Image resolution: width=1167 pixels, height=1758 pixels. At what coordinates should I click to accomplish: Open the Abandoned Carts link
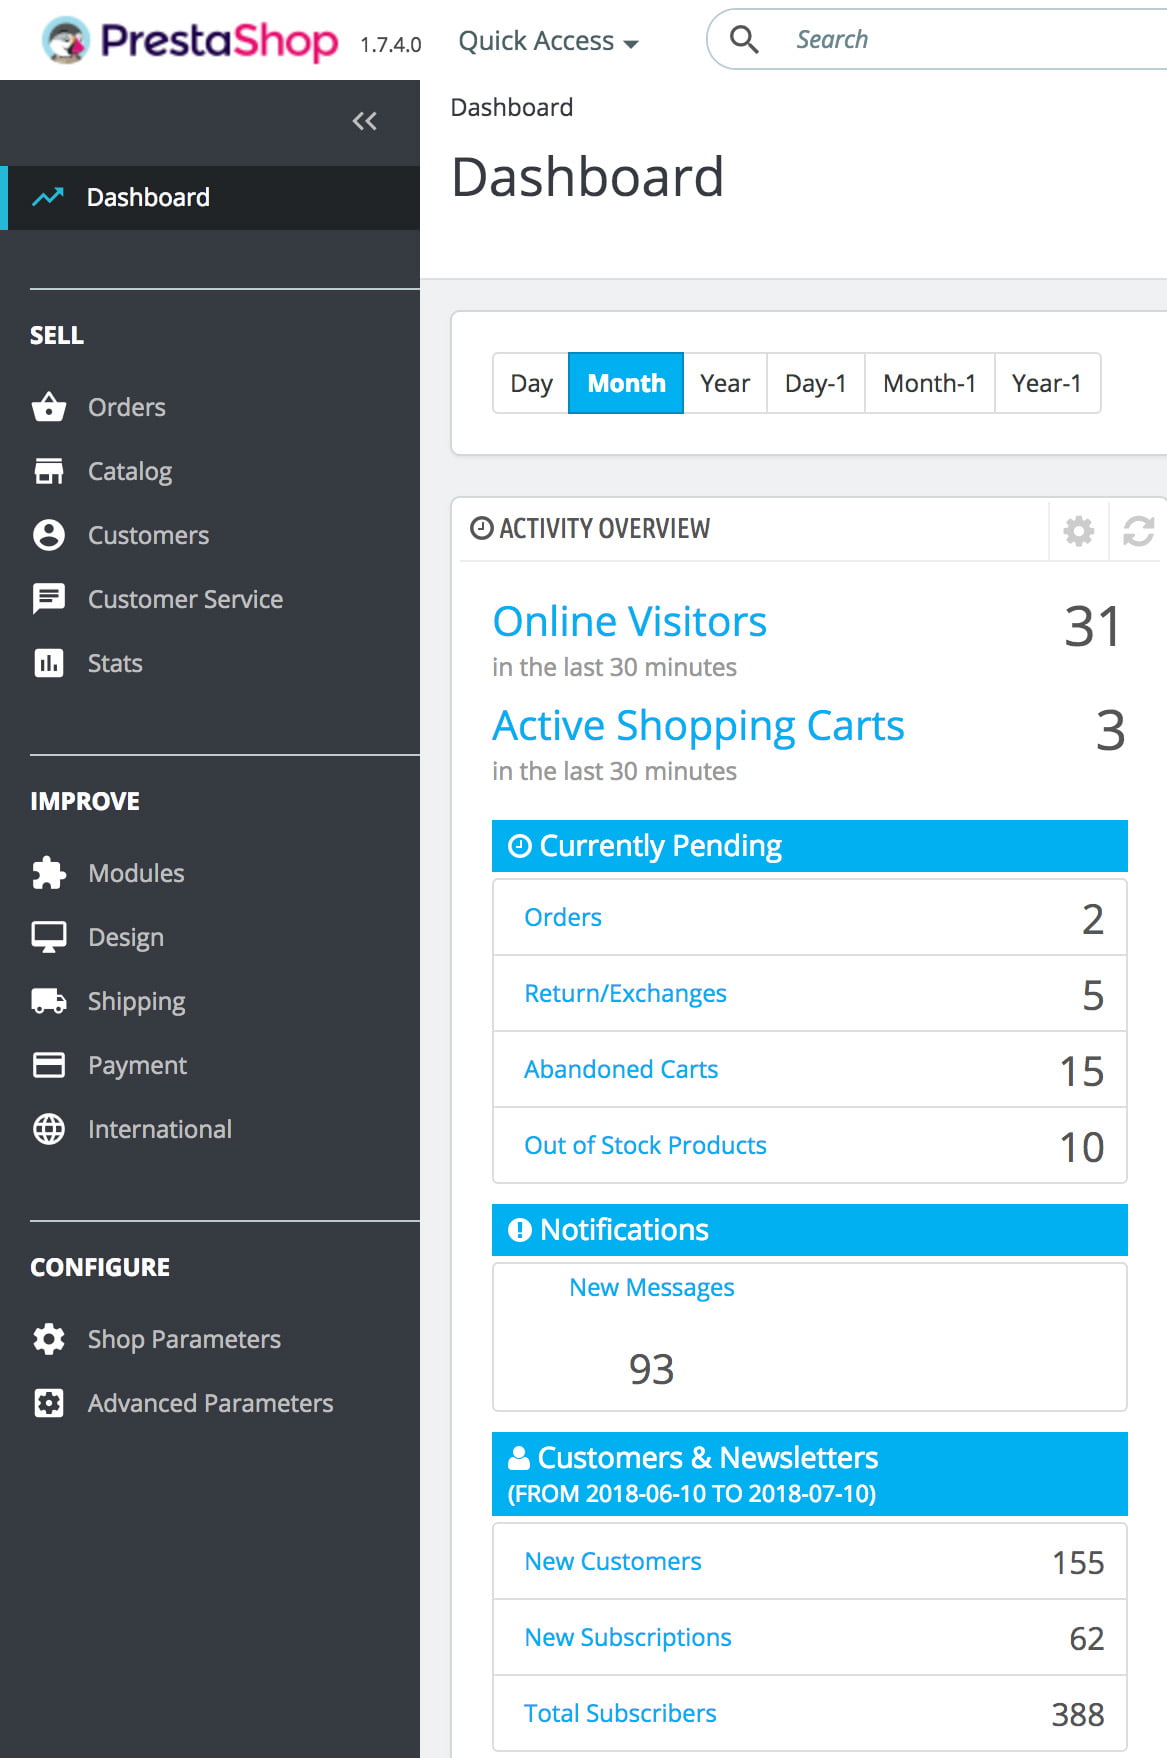(x=620, y=1069)
